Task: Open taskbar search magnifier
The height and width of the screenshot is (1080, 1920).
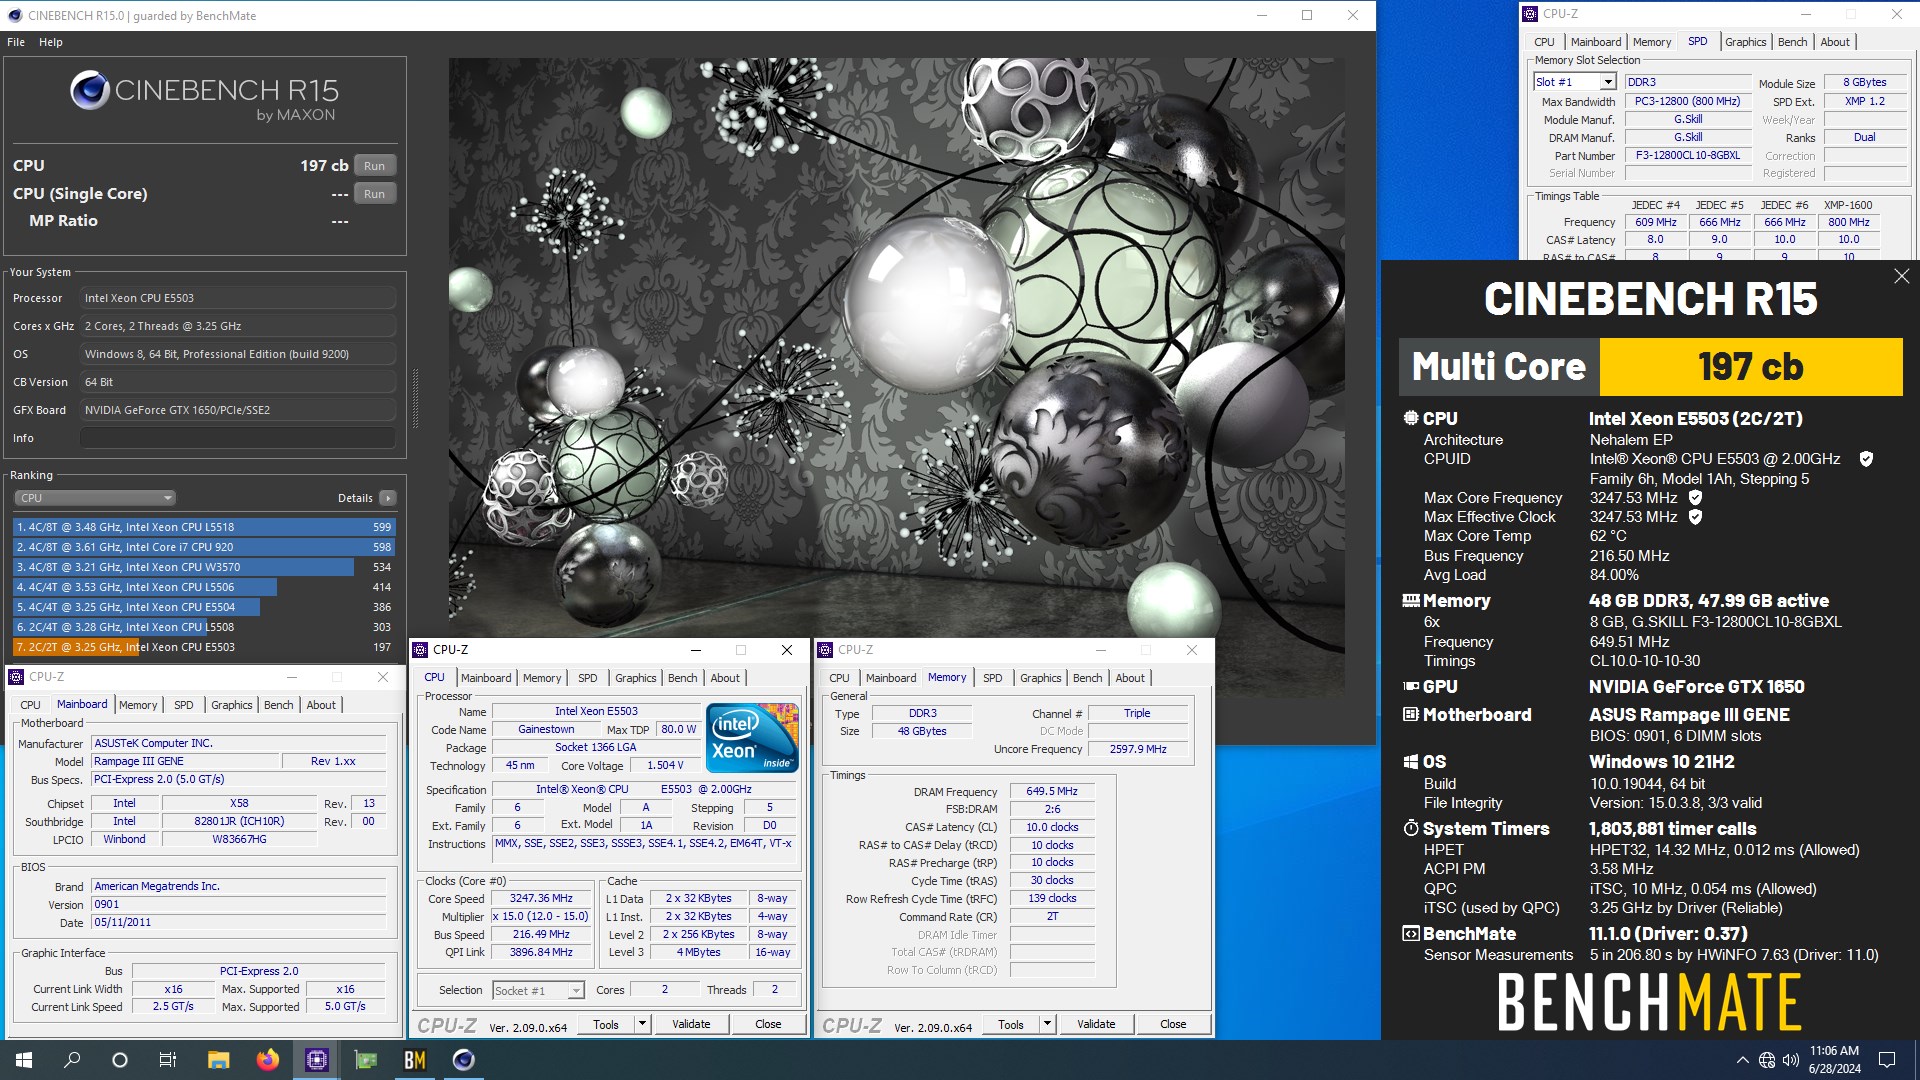Action: pos(72,1060)
